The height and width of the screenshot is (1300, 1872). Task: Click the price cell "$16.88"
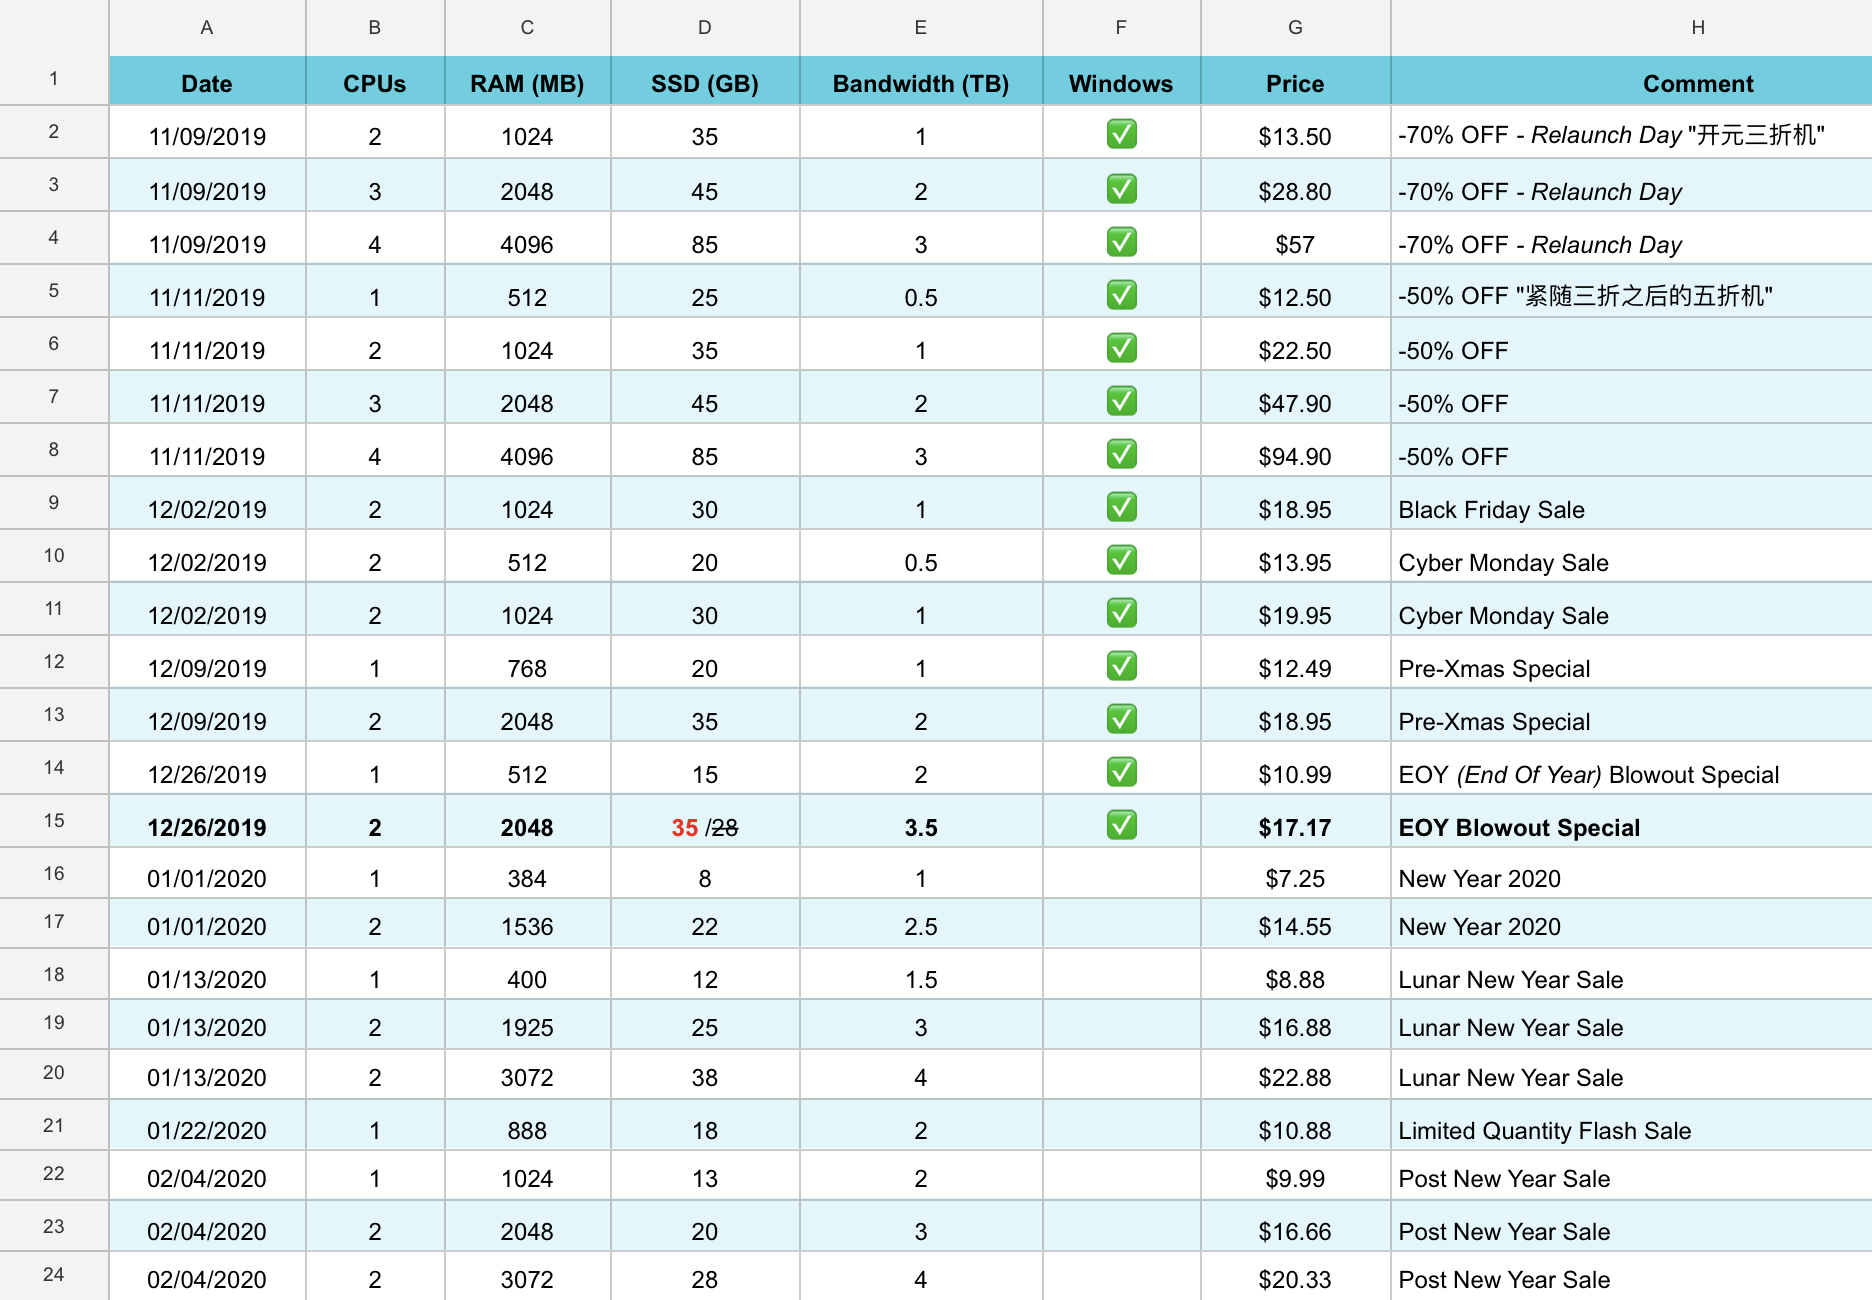click(x=1295, y=1025)
